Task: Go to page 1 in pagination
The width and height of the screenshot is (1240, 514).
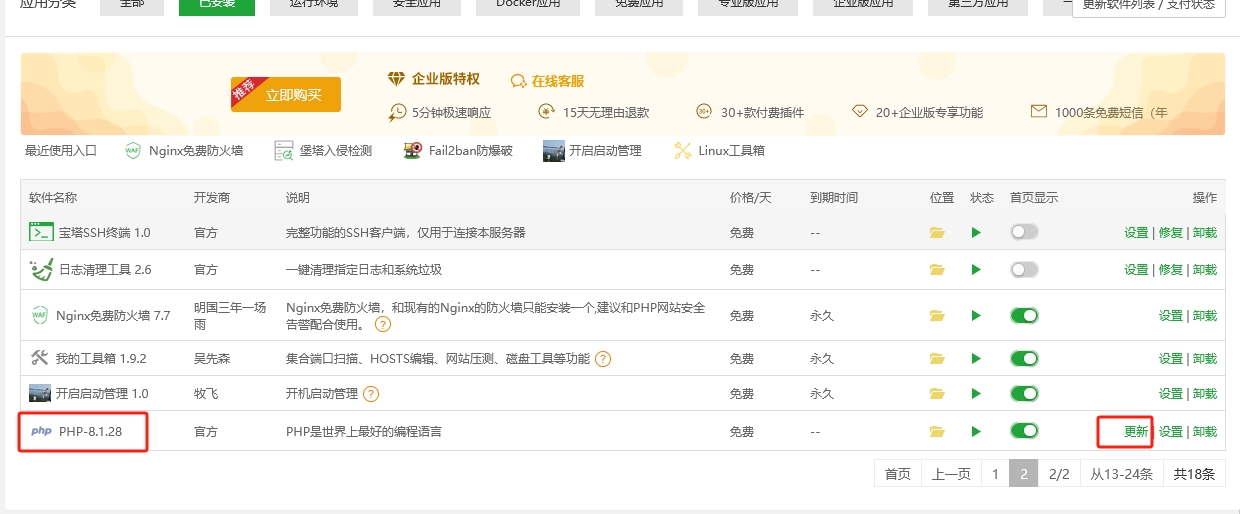Action: [x=995, y=474]
